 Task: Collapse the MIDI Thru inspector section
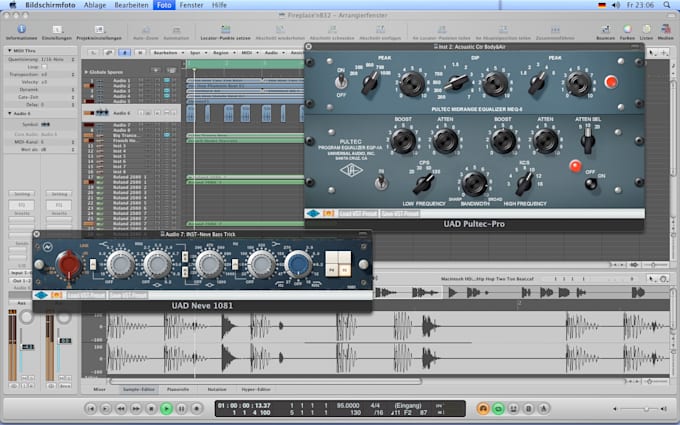10,51
